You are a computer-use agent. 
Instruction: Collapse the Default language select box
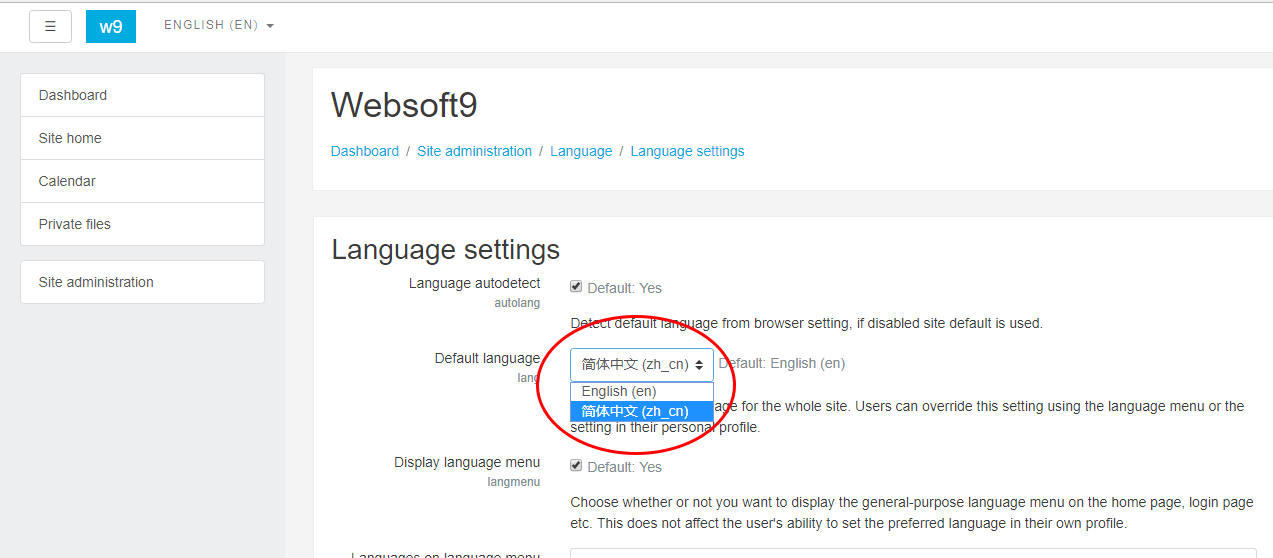(641, 364)
